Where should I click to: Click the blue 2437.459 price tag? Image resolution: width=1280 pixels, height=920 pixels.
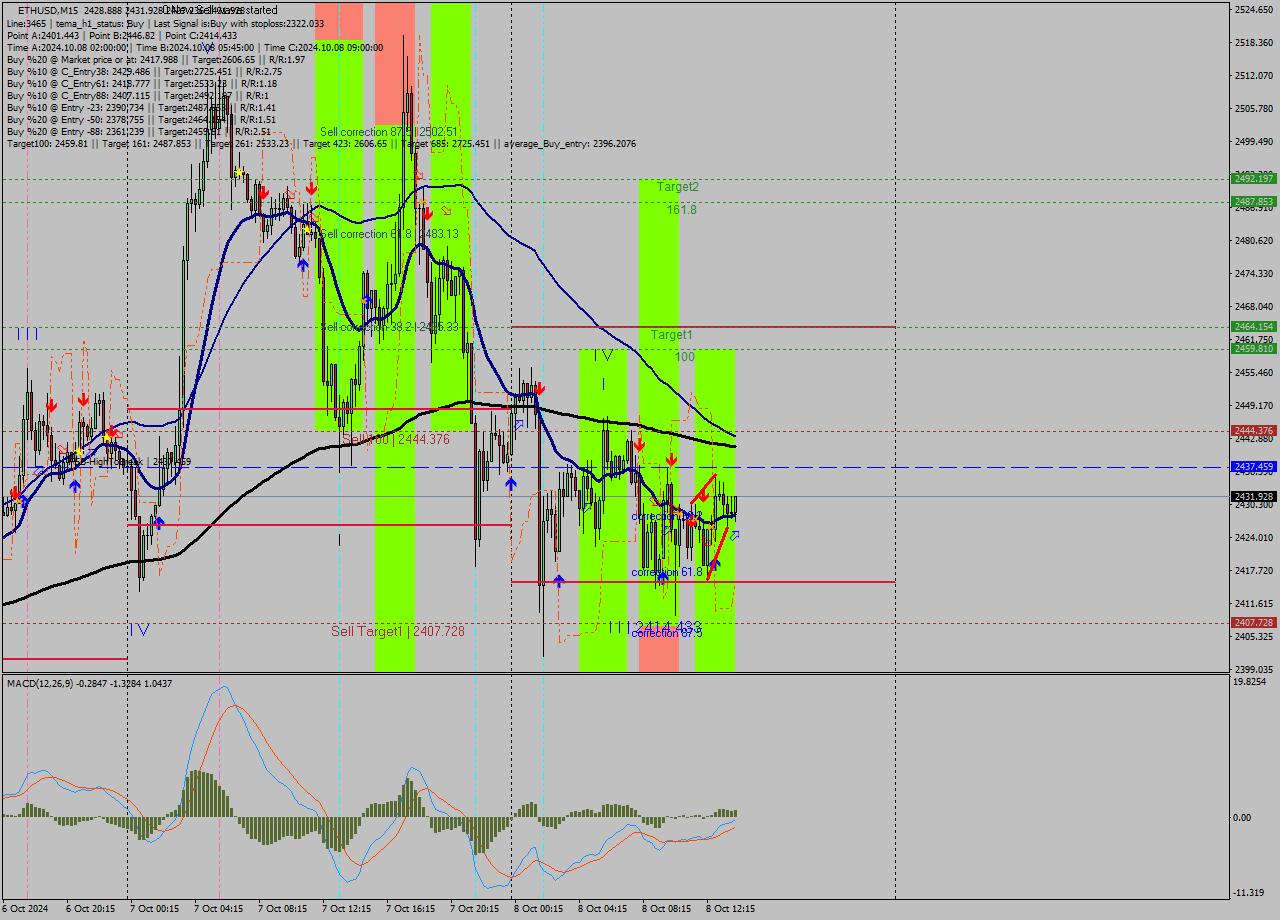point(1253,467)
